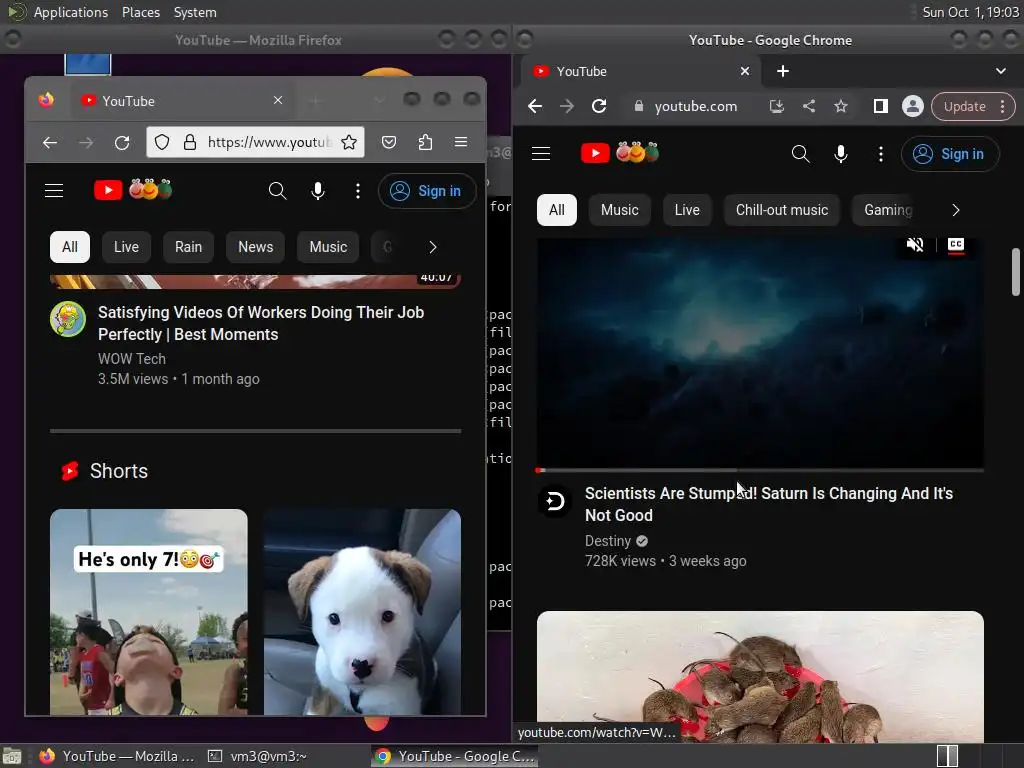The image size is (1024, 768).
Task: Open Chrome profile avatar icon
Action: click(x=912, y=106)
